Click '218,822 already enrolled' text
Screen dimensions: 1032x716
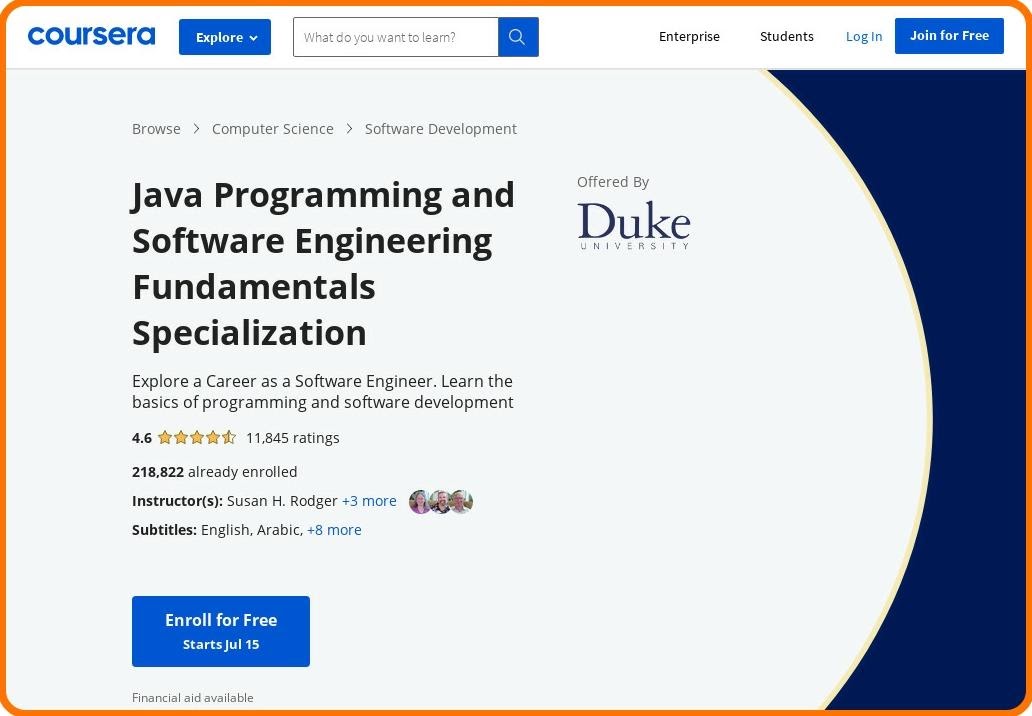215,472
